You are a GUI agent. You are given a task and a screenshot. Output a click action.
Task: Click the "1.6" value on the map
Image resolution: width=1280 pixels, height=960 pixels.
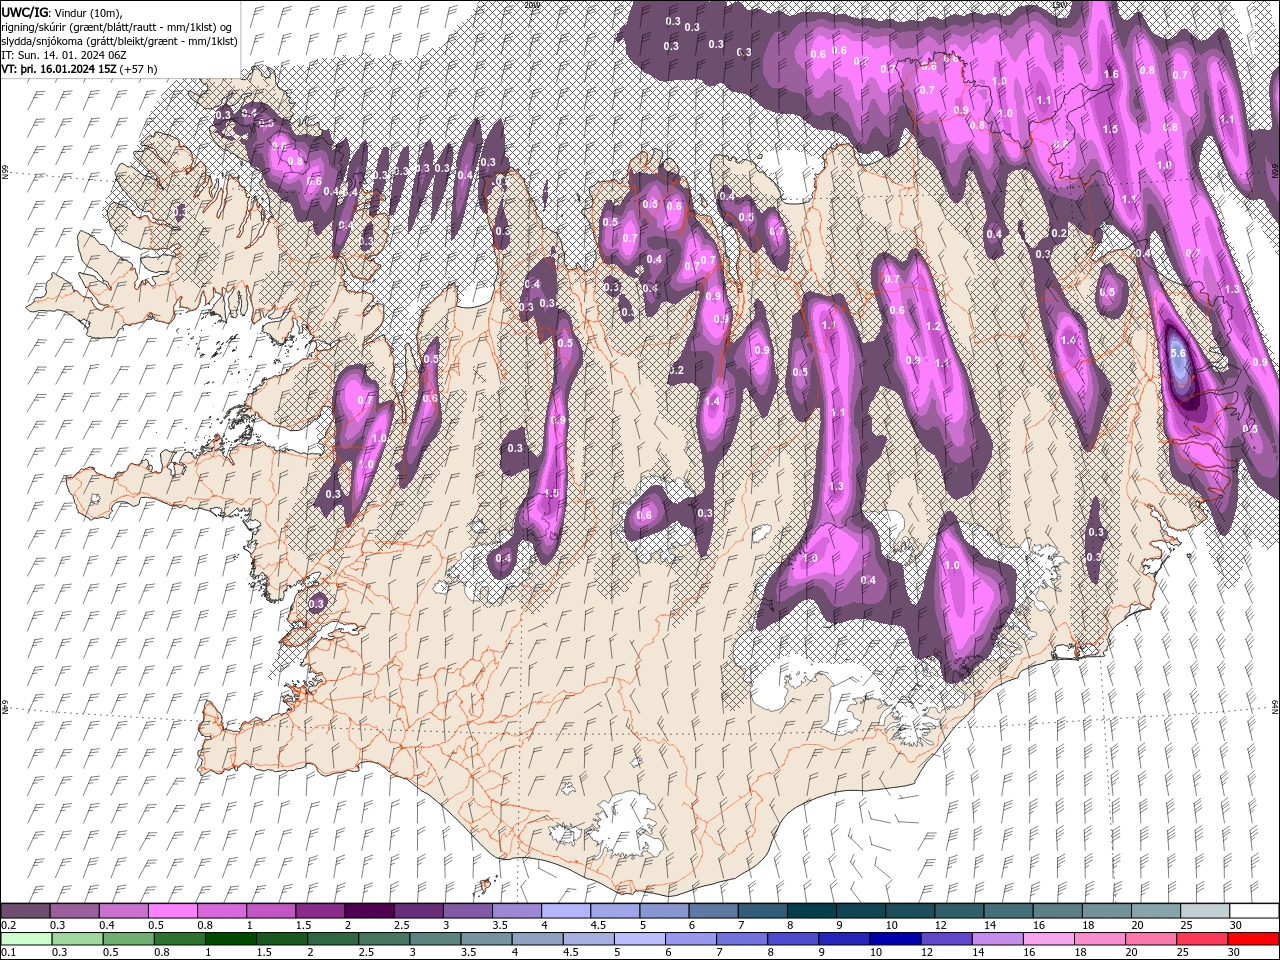[x=1111, y=75]
